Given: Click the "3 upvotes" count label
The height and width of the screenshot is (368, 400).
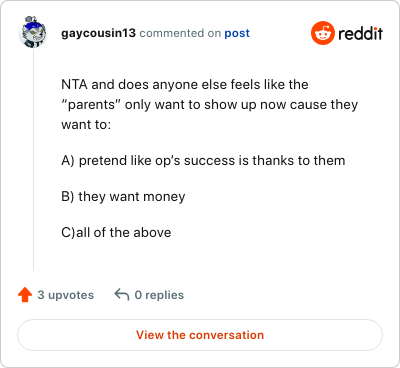Looking at the screenshot, I should pos(66,295).
